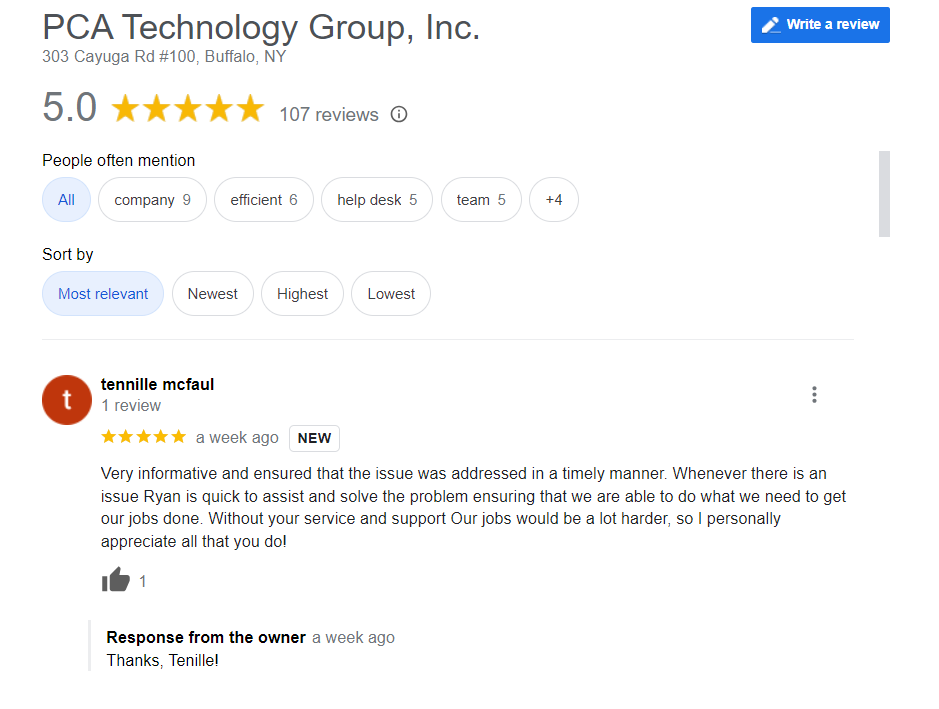Sort reviews by Highest rating
Image resolution: width=939 pixels, height=709 pixels.
coord(302,294)
